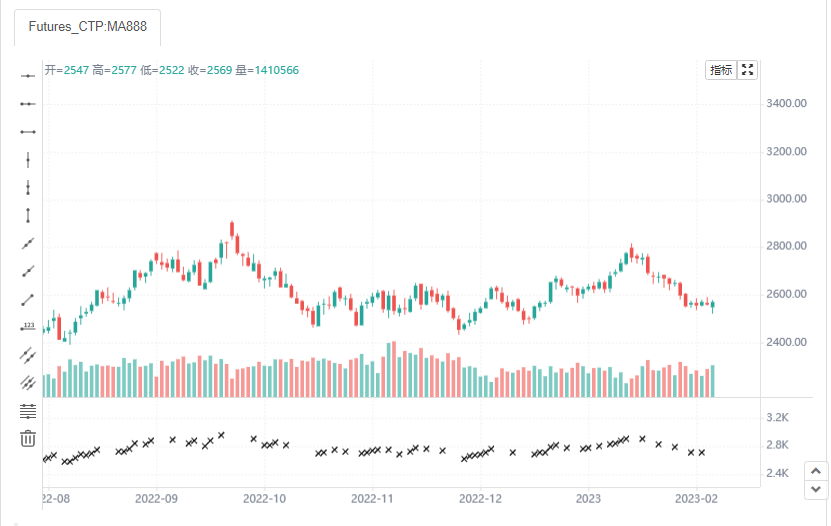Viewport: 831px width, 526px height.
Task: Select the Fibonacci horizontal levels tool
Action: [x=28, y=411]
